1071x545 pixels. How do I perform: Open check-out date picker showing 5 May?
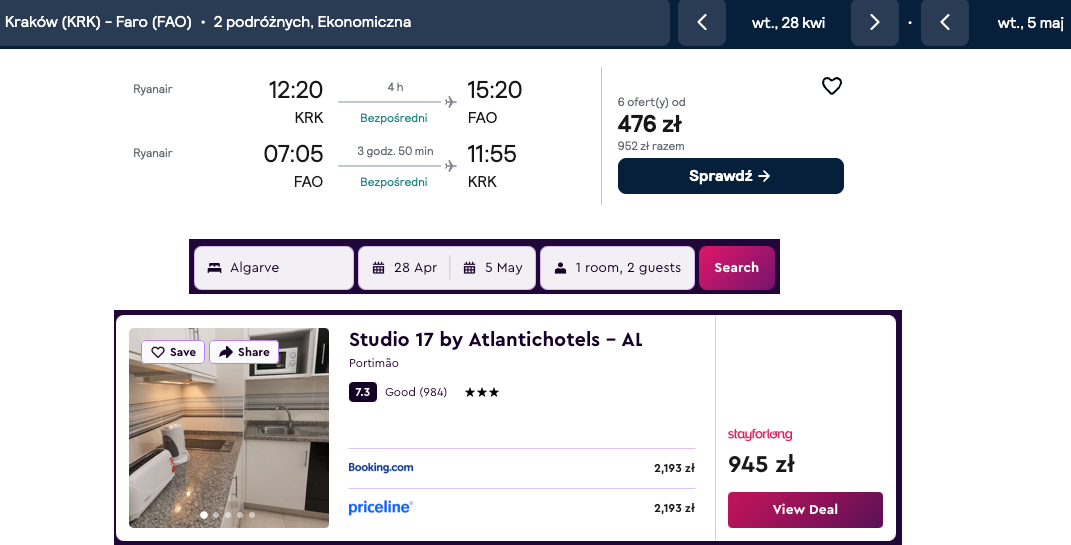tap(493, 268)
